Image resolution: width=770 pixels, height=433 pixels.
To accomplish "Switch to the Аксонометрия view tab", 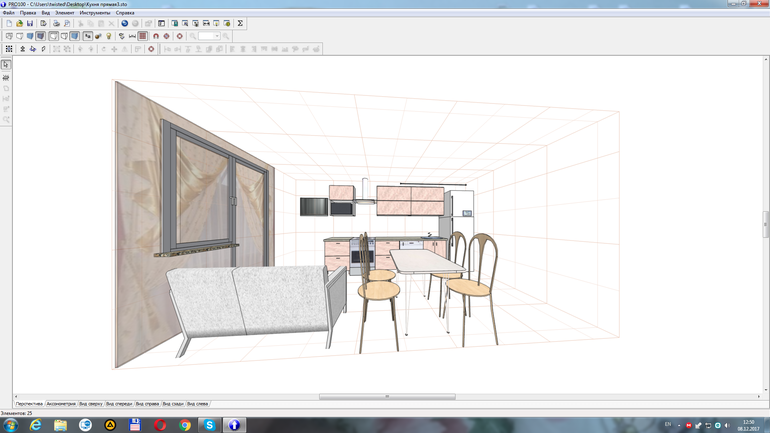I will [x=61, y=404].
